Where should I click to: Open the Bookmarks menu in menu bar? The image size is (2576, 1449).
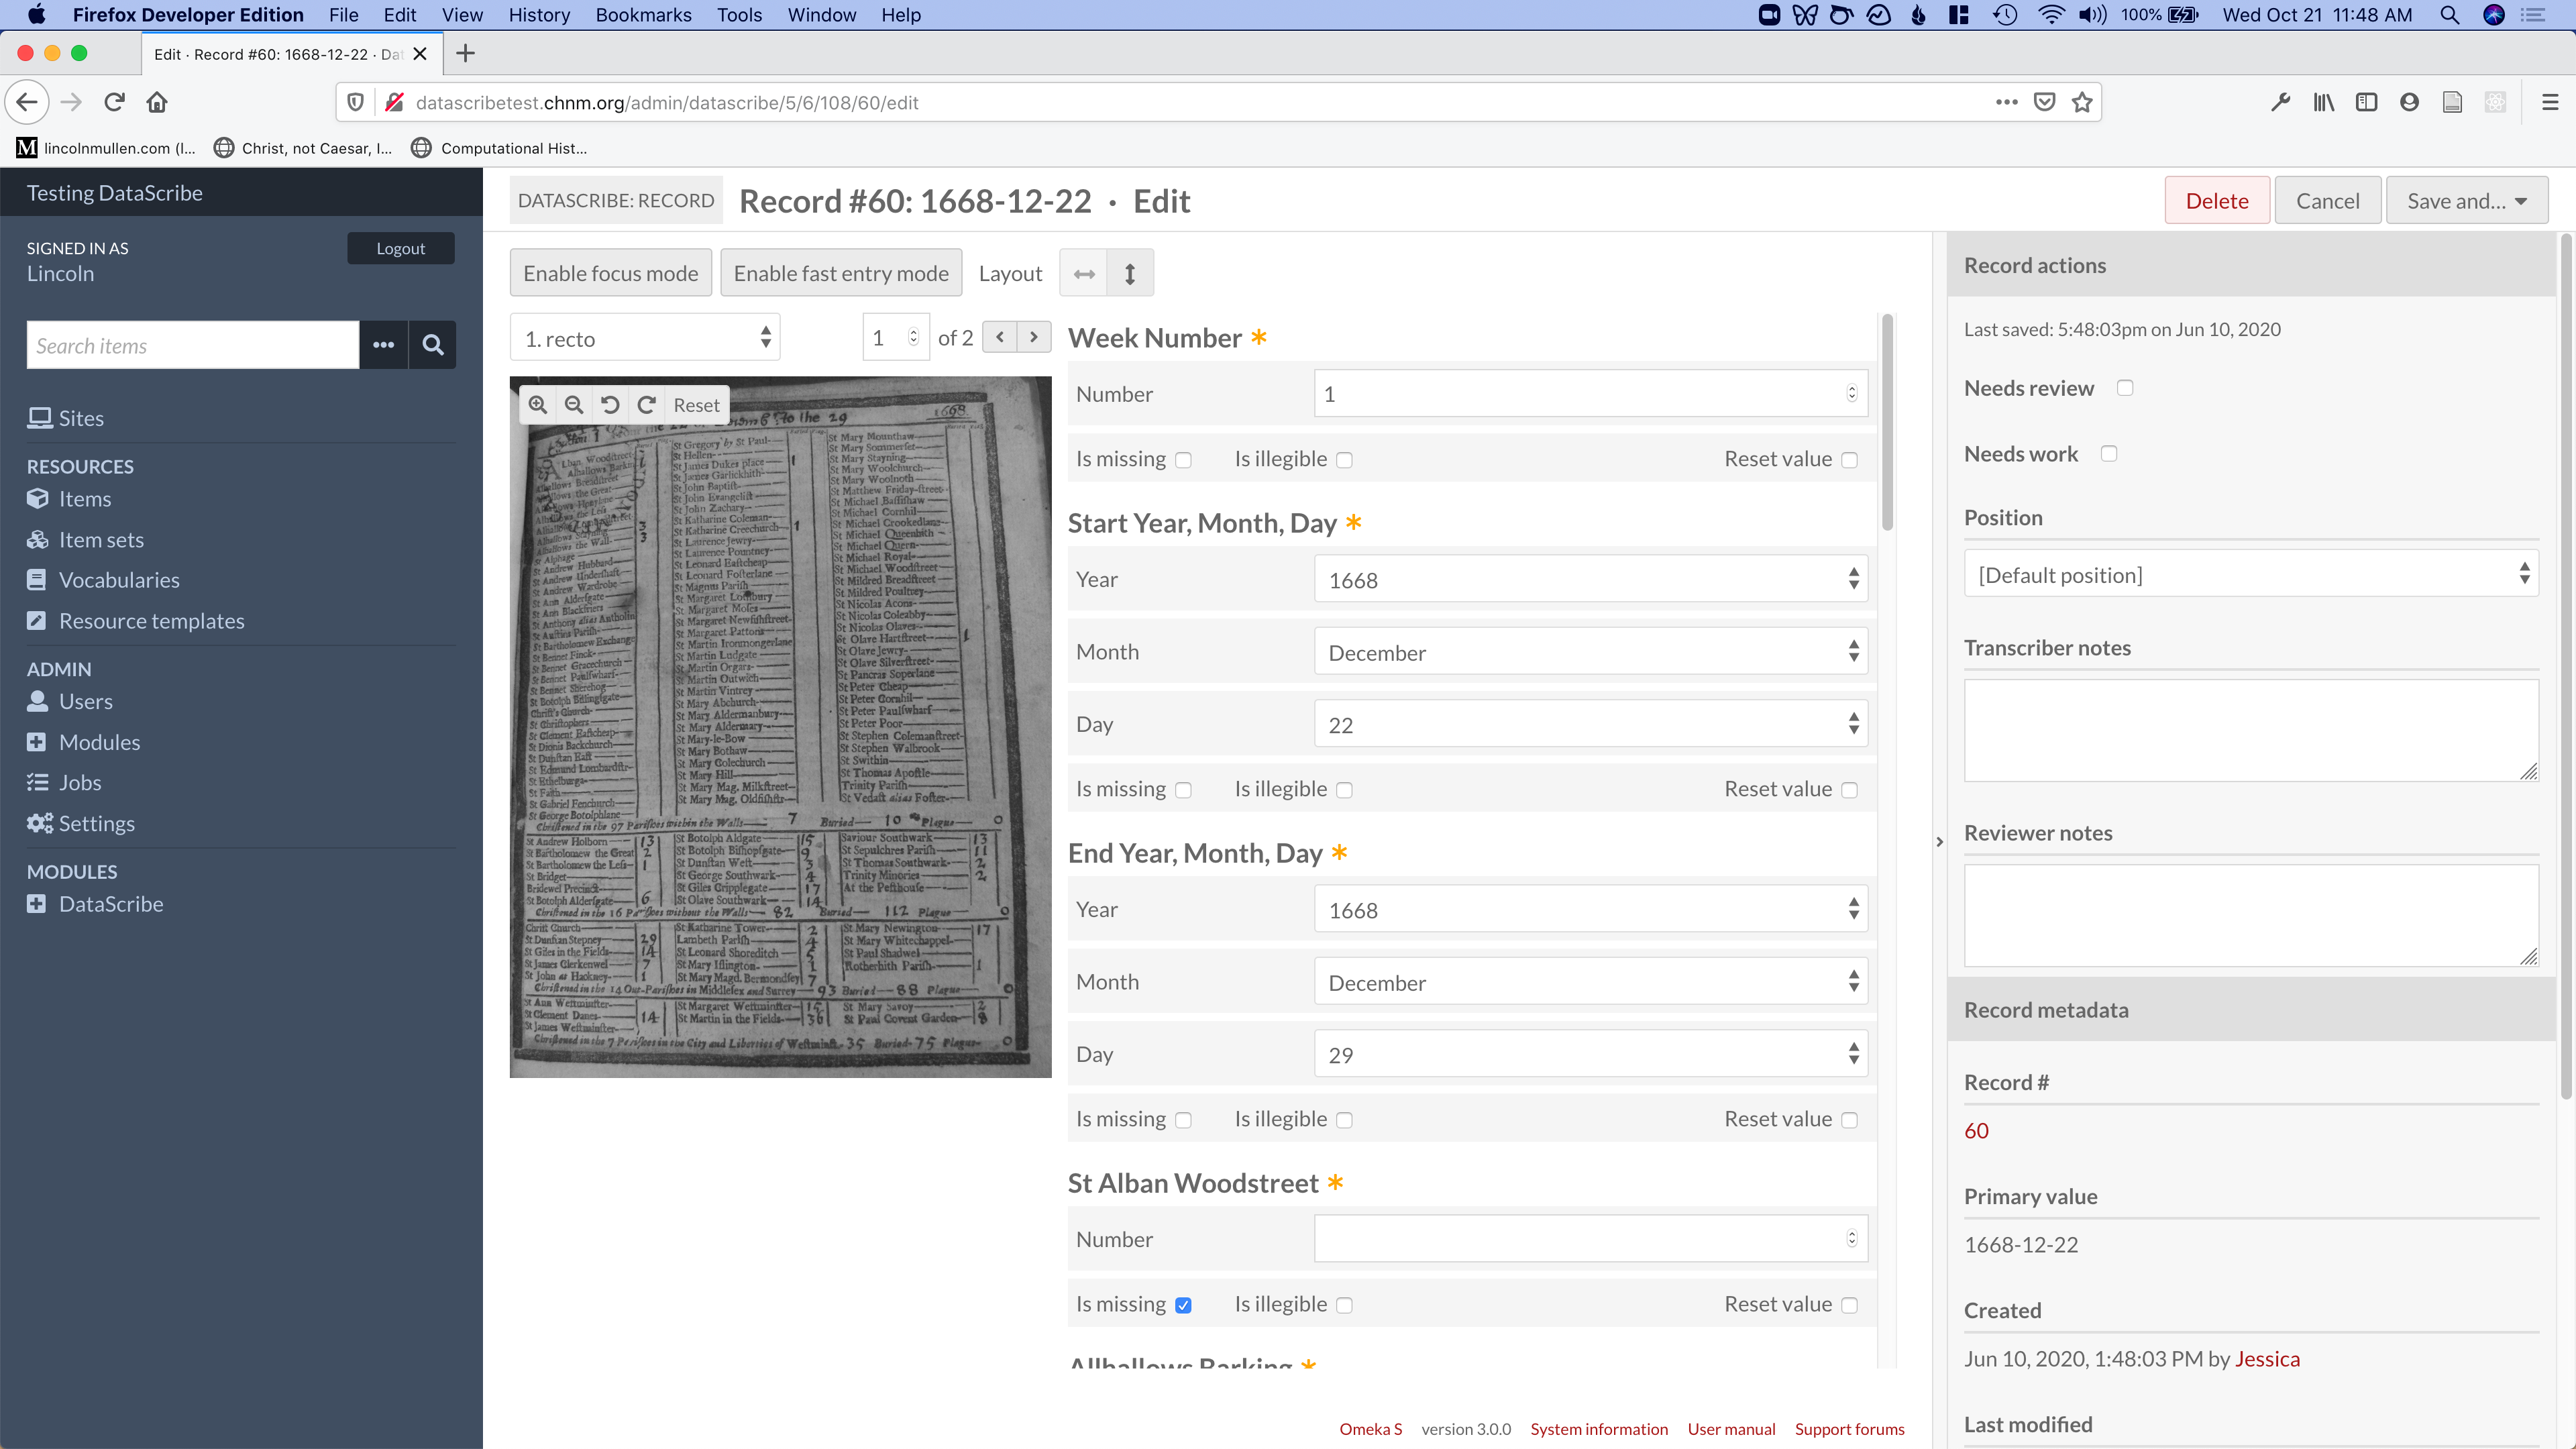(x=643, y=15)
